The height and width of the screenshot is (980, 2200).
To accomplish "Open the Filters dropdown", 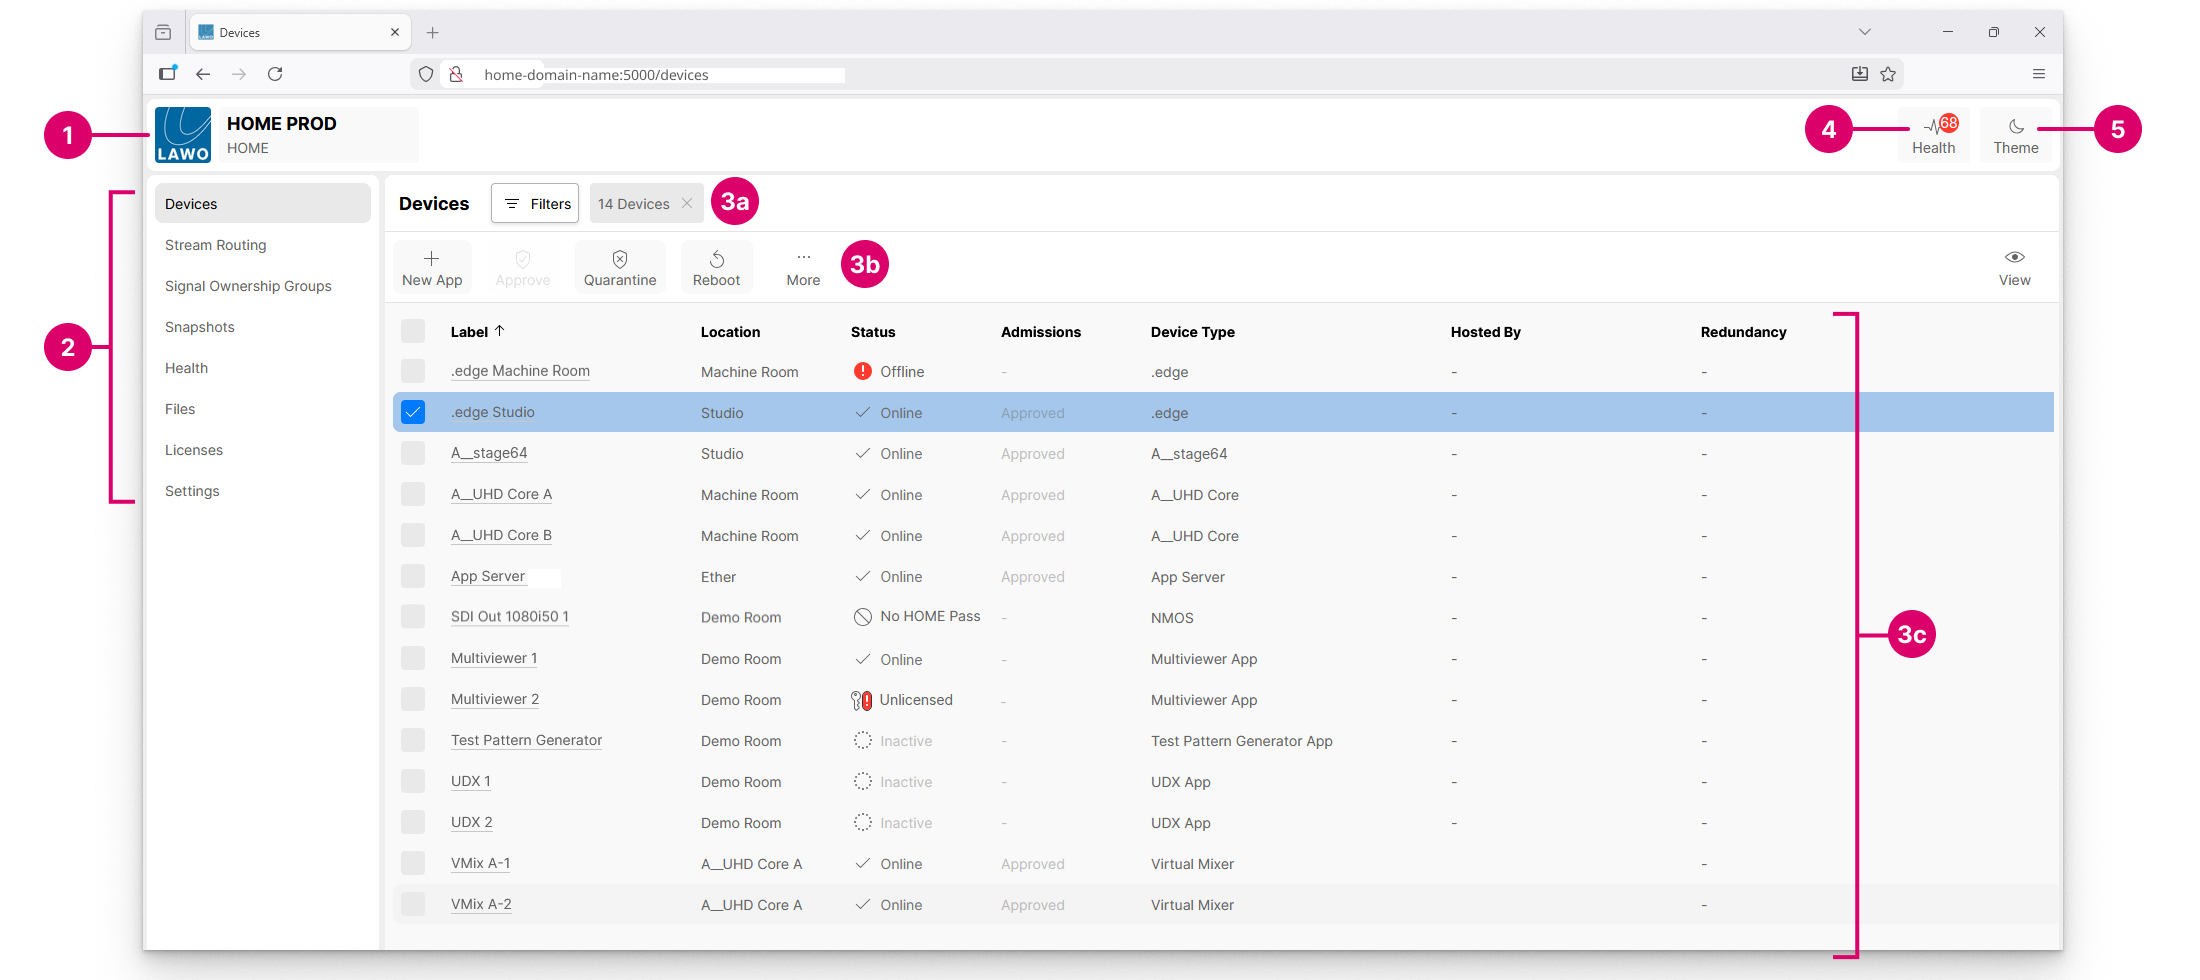I will pyautogui.click(x=535, y=204).
